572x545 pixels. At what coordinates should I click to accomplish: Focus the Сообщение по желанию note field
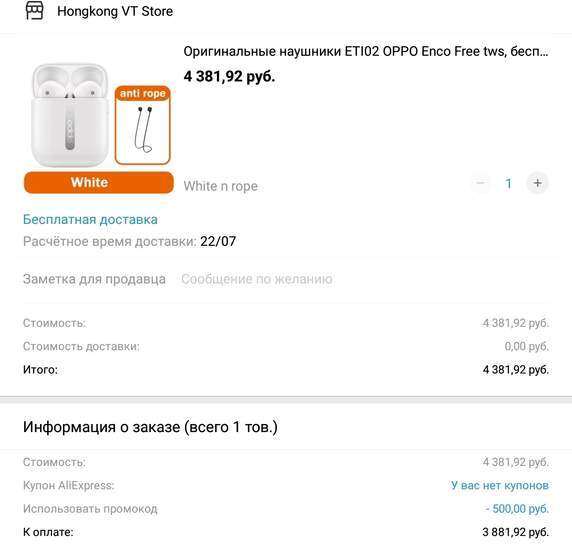point(257,279)
